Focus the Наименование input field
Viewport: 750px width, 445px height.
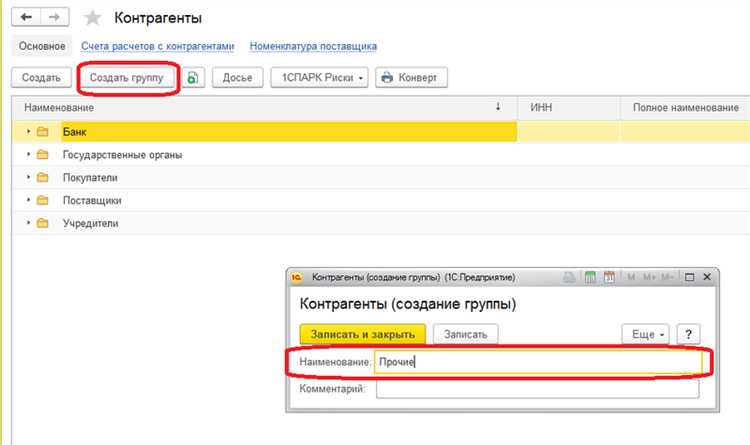(538, 362)
